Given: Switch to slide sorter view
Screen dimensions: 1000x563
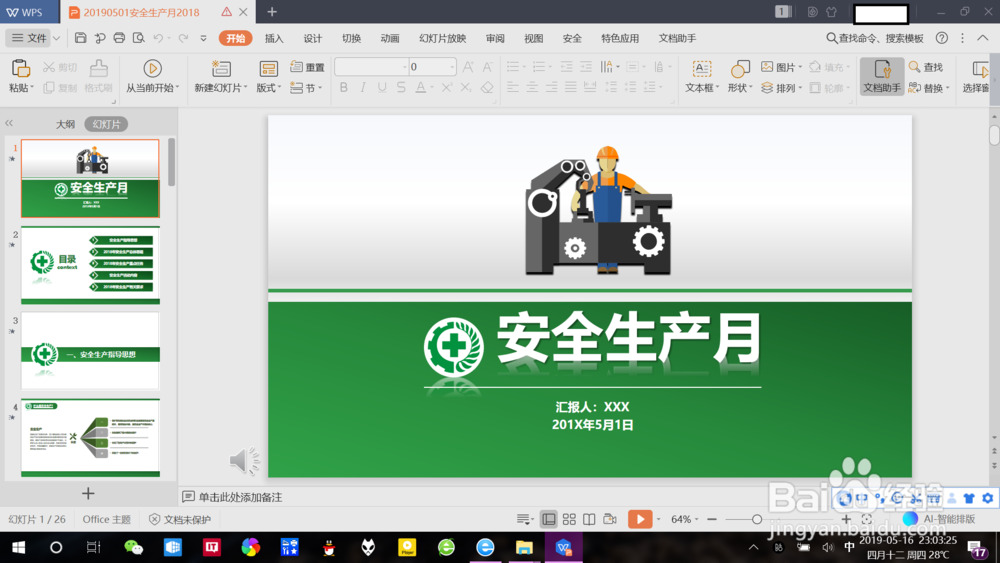Looking at the screenshot, I should coord(569,519).
